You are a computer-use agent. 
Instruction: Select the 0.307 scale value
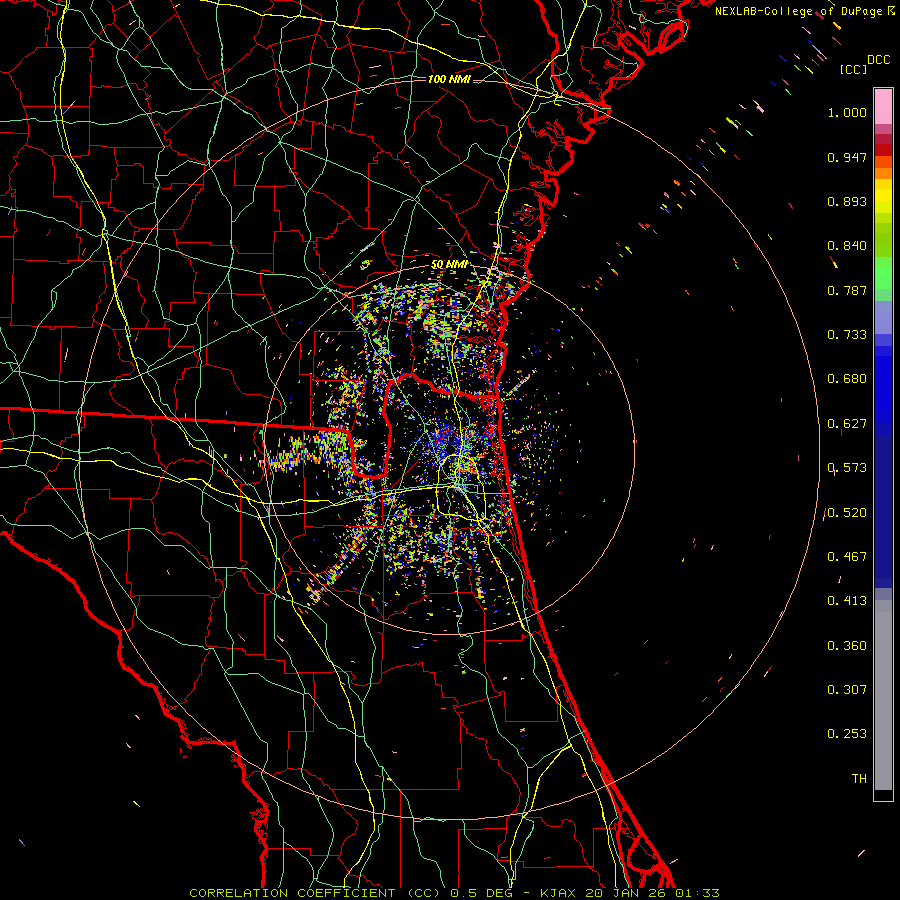(847, 690)
